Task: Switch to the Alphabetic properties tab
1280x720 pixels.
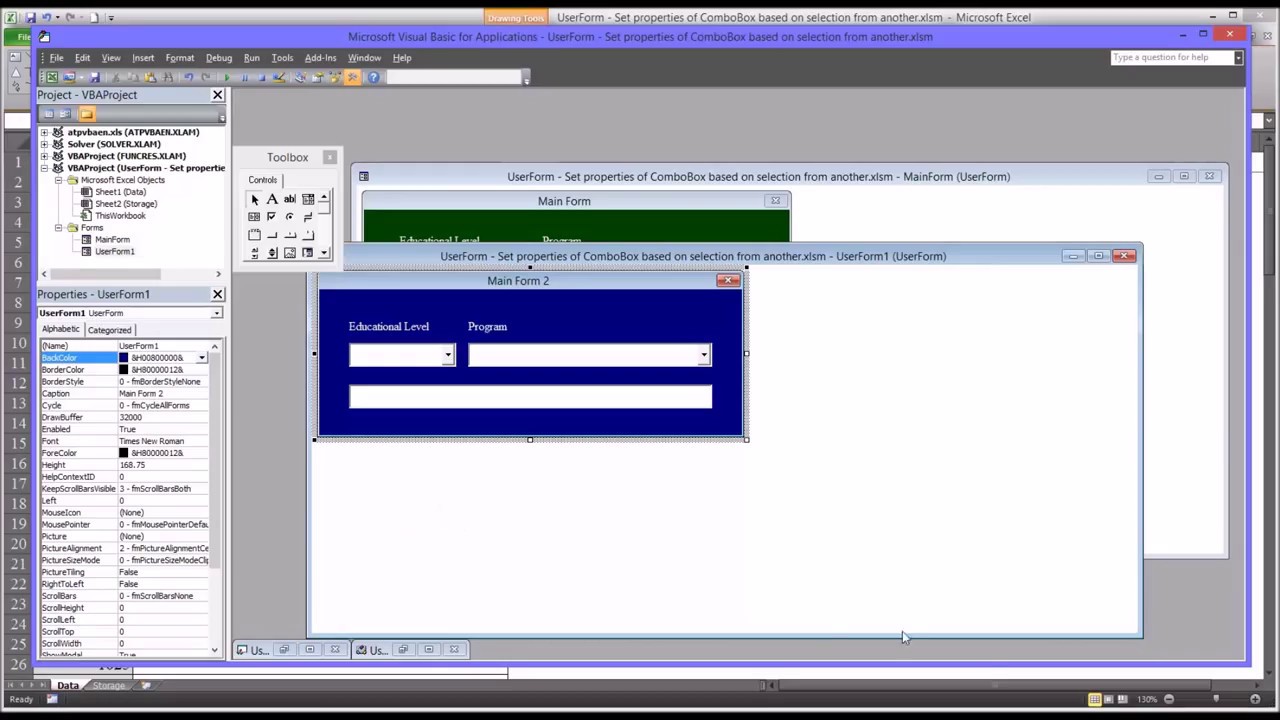Action: [x=60, y=329]
